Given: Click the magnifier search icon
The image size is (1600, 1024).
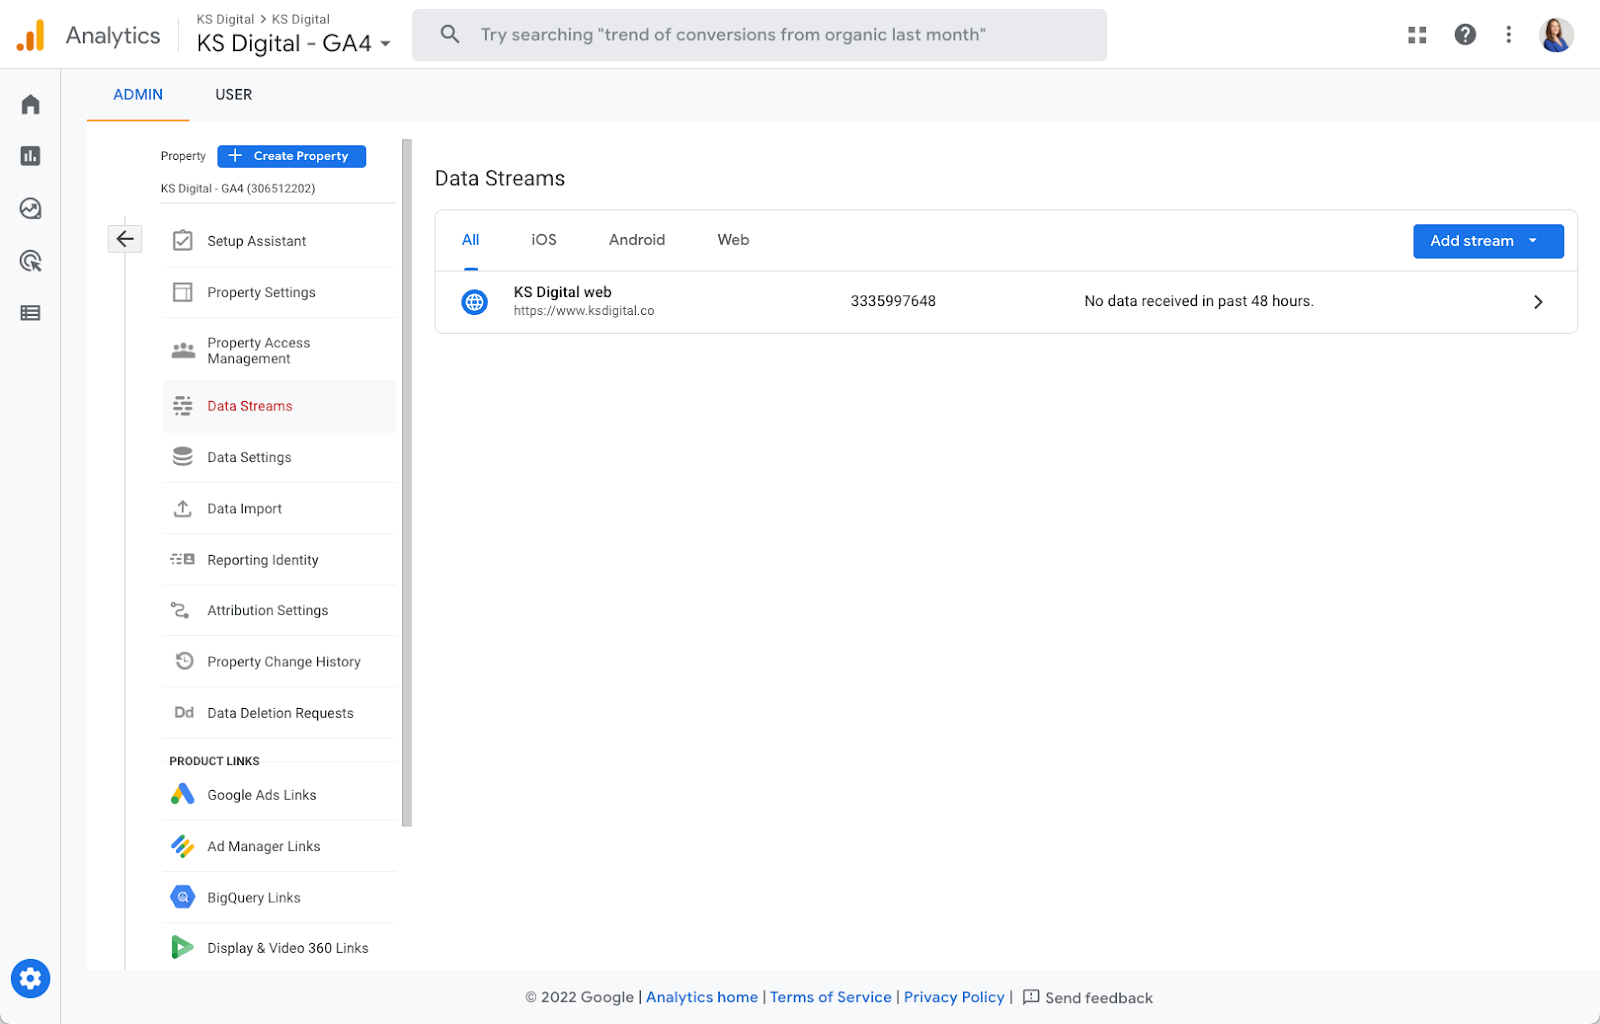Looking at the screenshot, I should click(x=450, y=35).
